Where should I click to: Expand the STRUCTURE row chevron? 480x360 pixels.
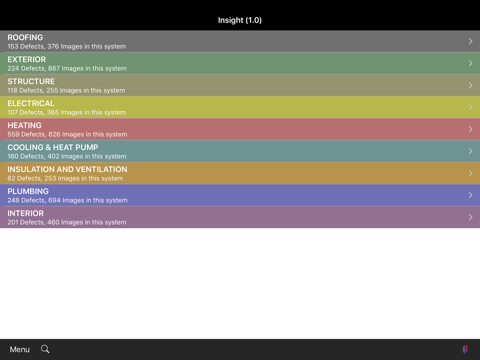(470, 85)
